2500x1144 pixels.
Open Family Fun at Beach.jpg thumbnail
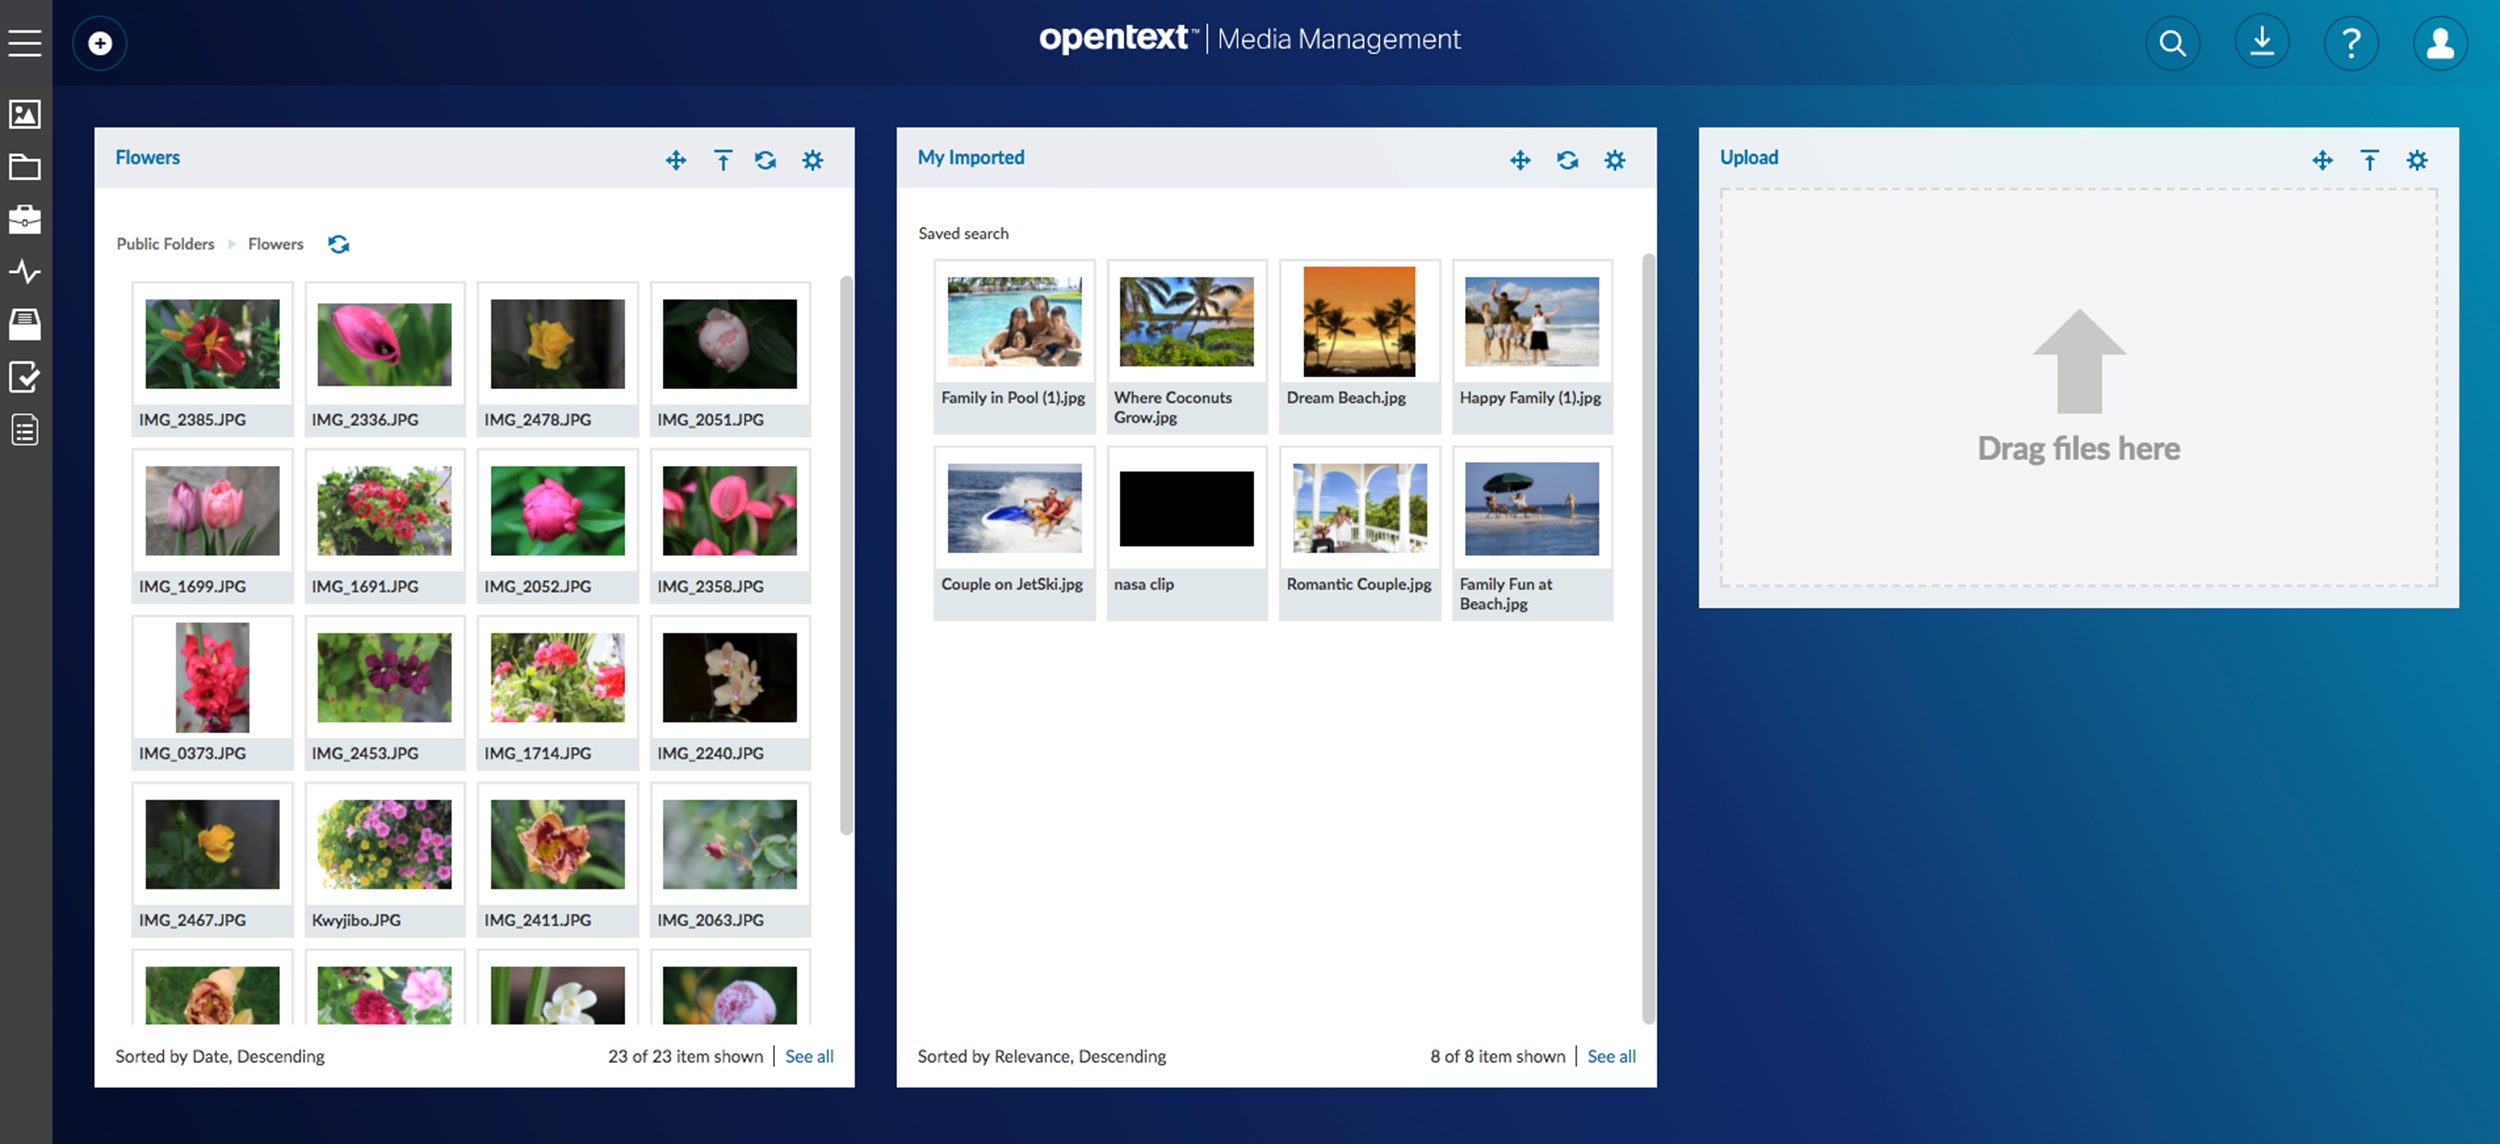tap(1532, 508)
